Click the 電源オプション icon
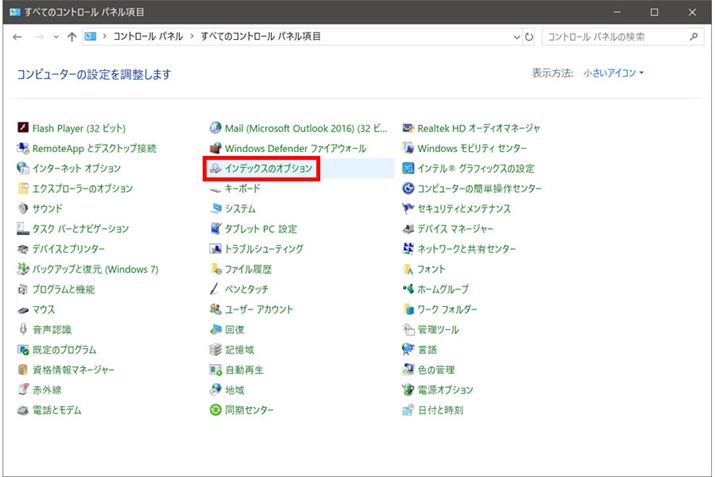This screenshot has width=715, height=477. (x=408, y=390)
